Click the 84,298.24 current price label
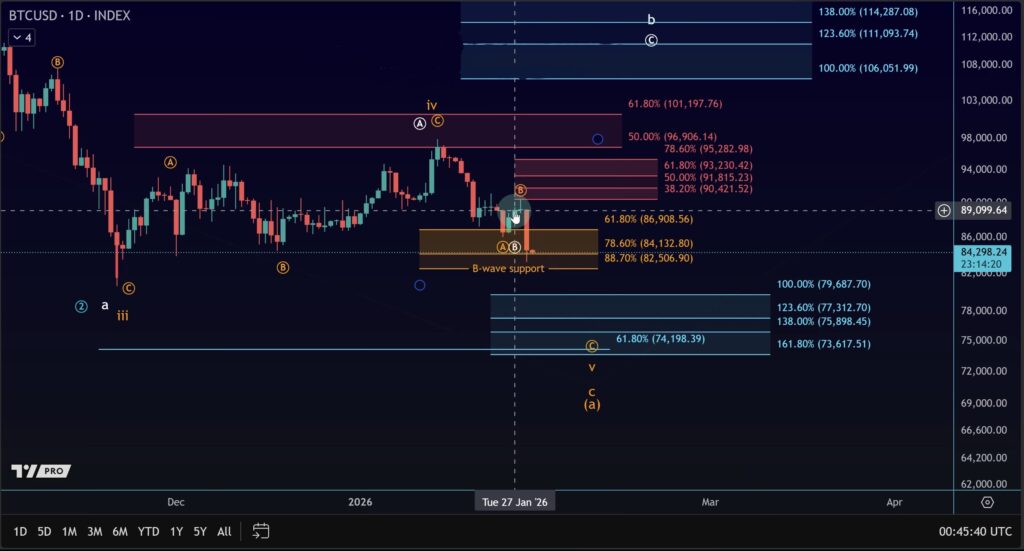This screenshot has width=1024, height=551. (979, 253)
